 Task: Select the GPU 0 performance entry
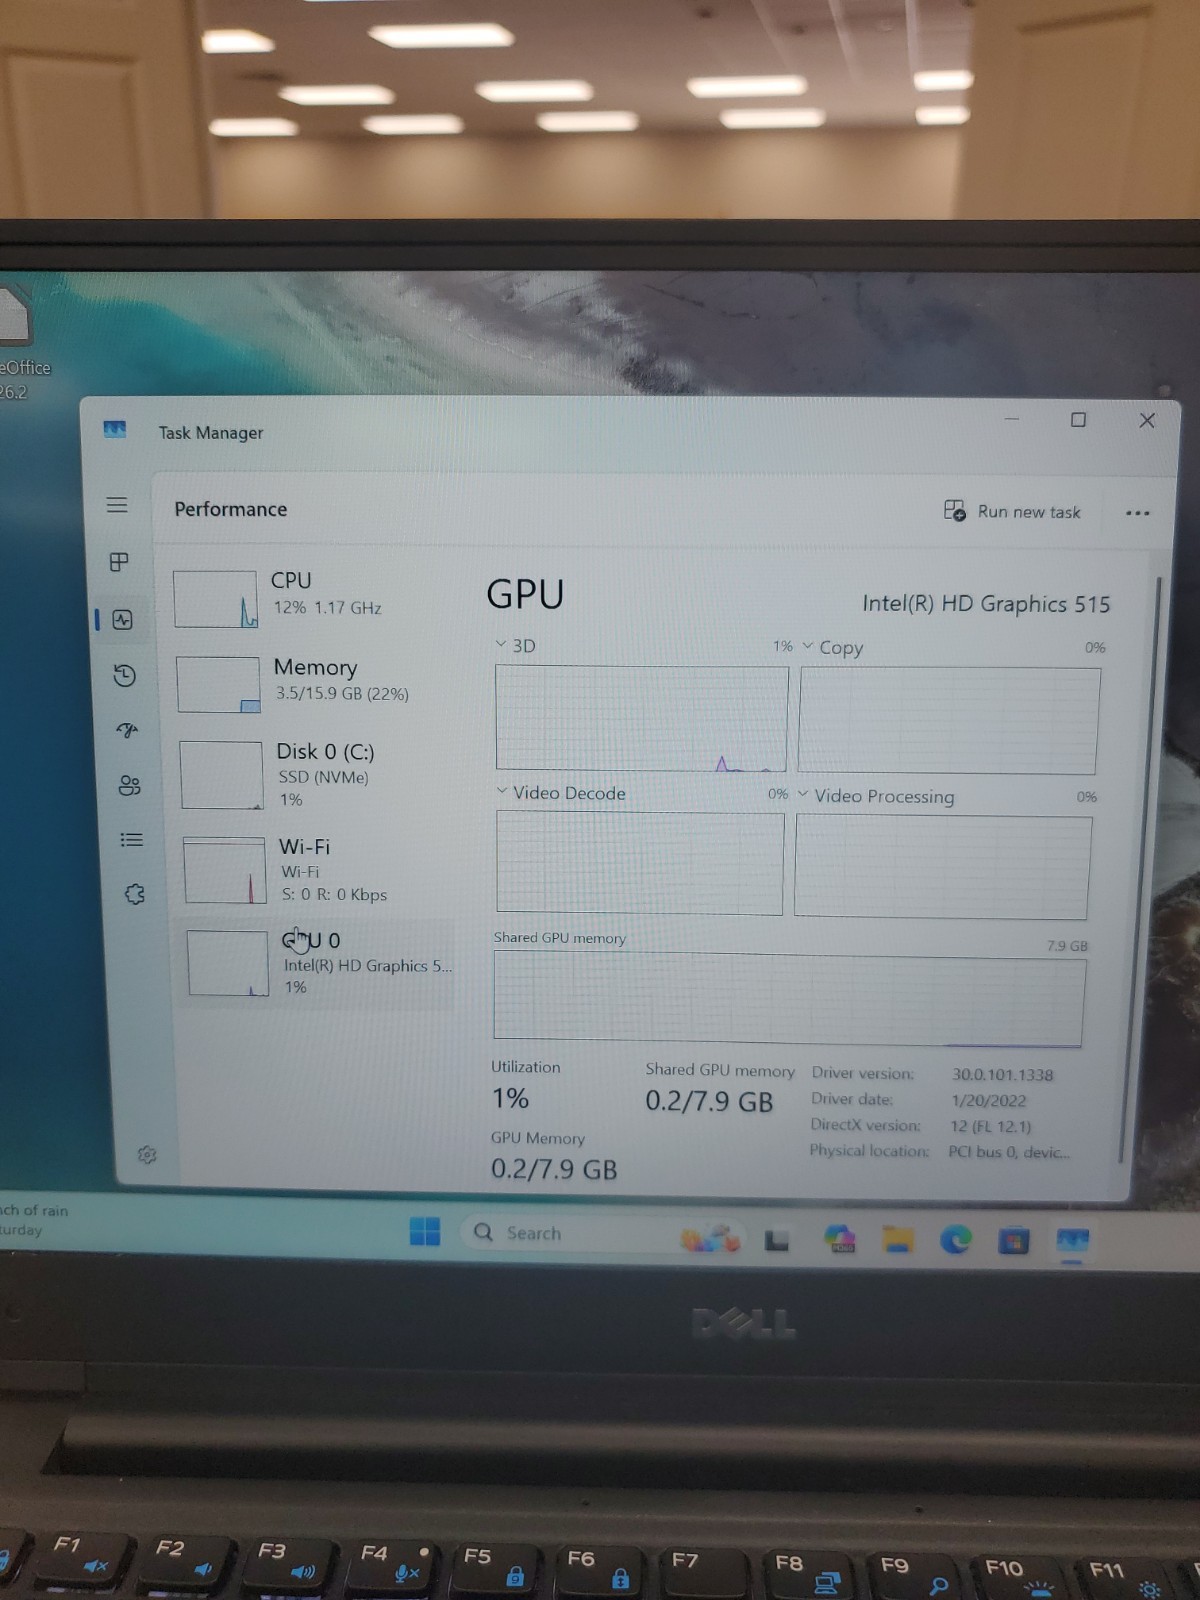tap(318, 963)
